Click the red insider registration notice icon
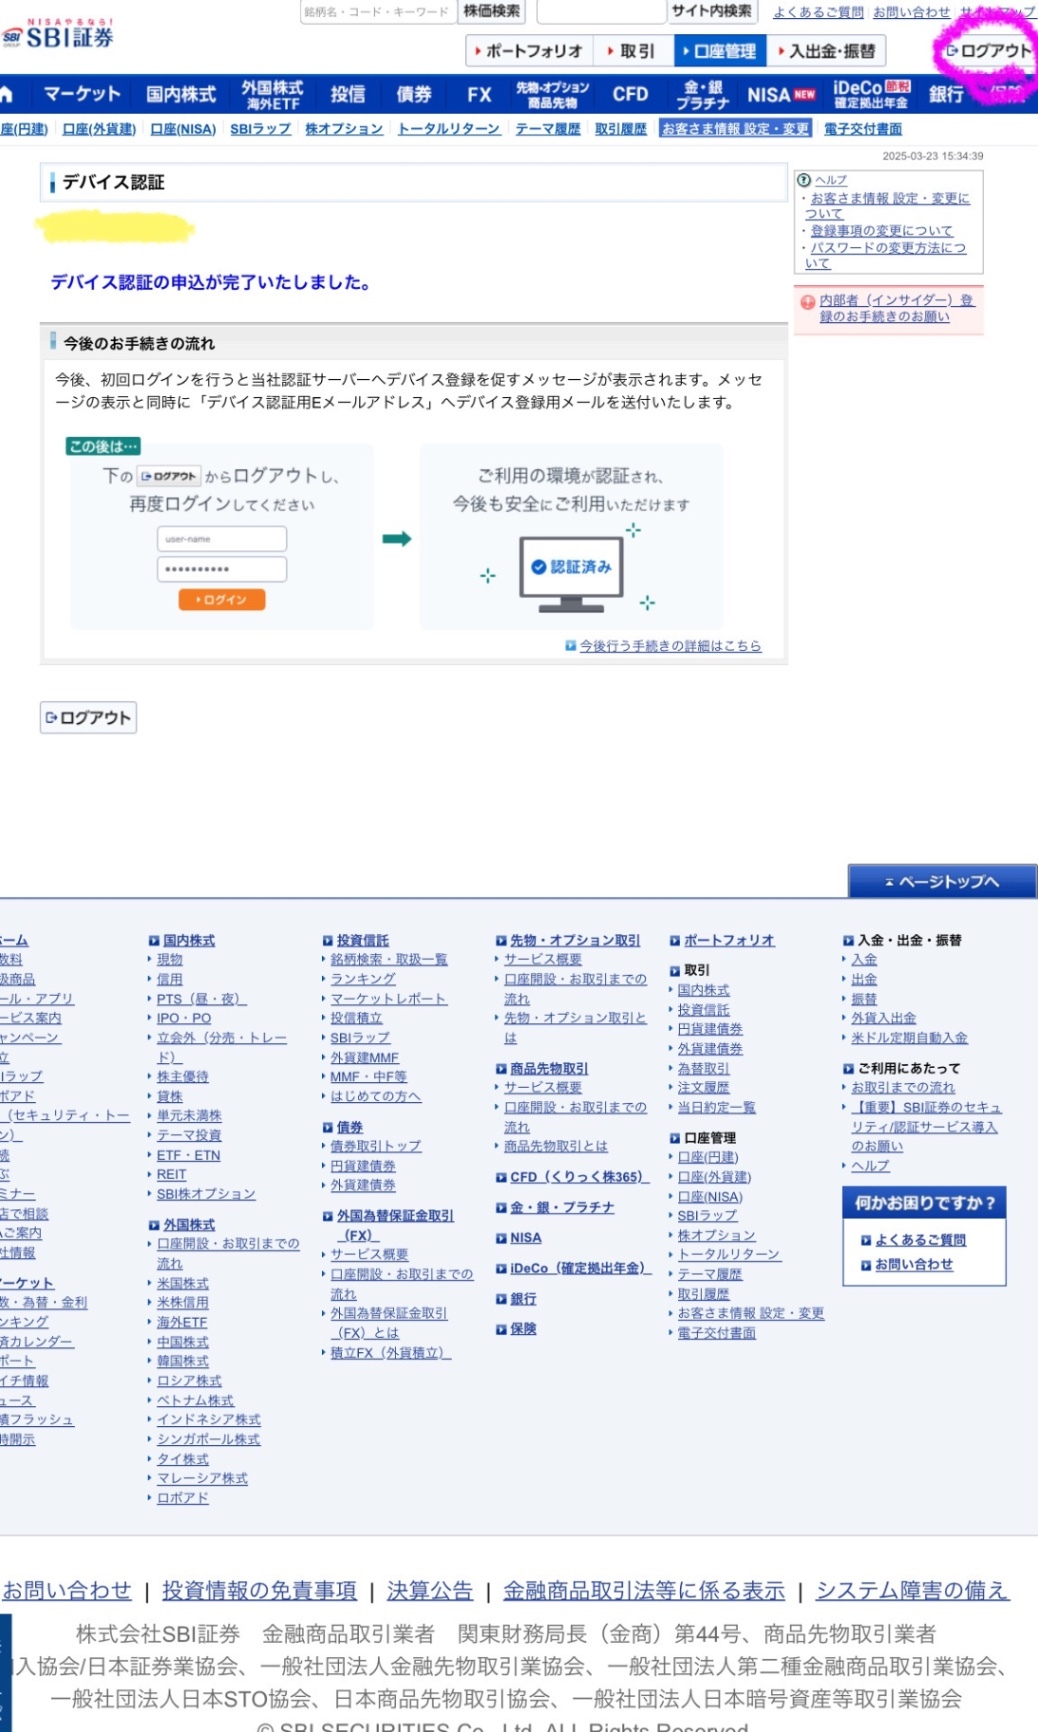Viewport: 1038px width, 1732px height. click(x=808, y=301)
